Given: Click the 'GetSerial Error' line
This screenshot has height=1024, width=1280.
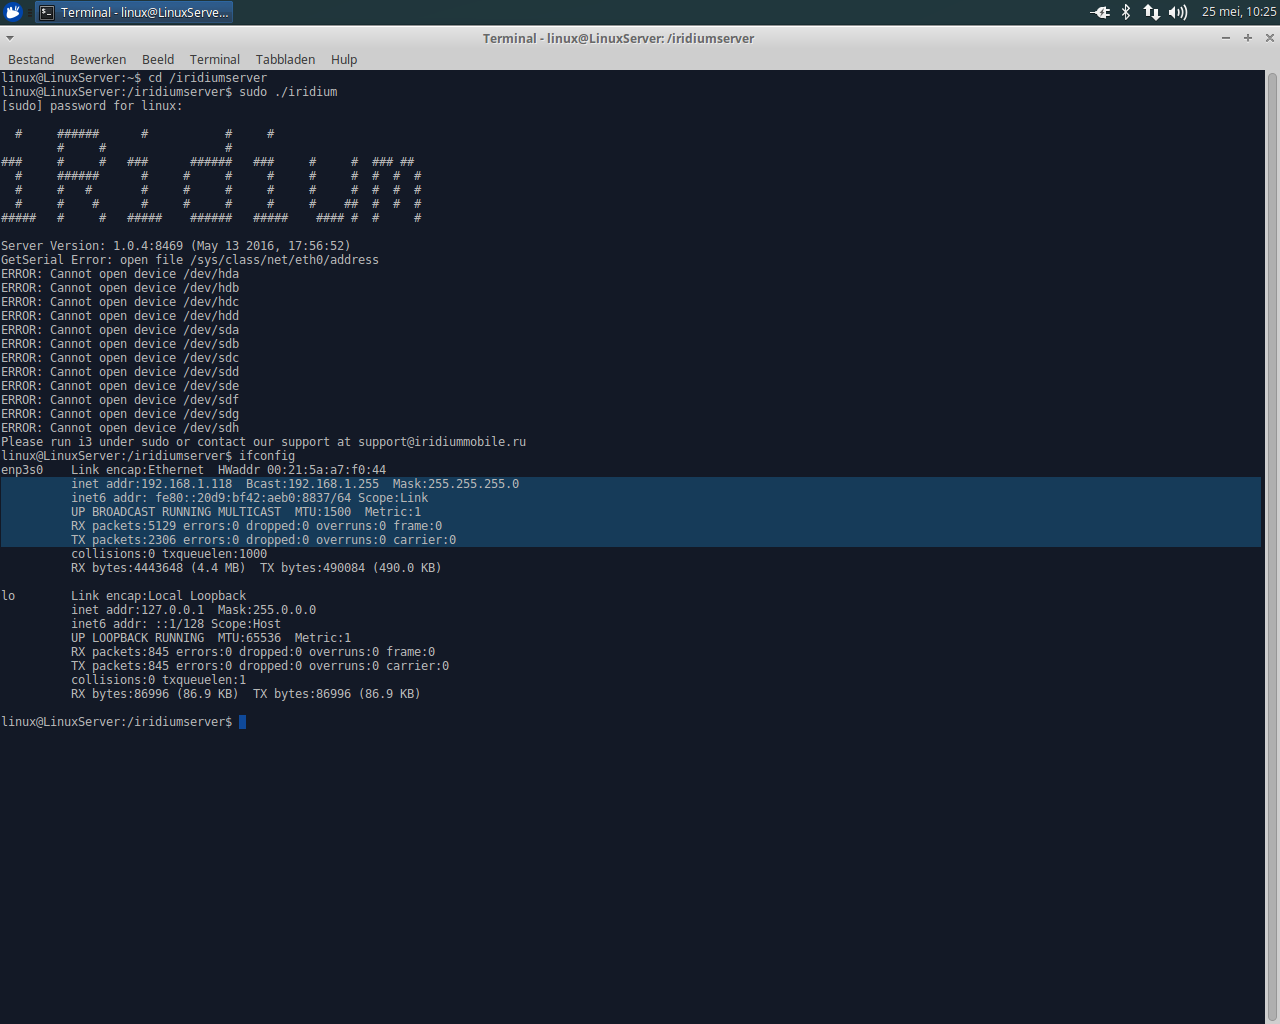Looking at the screenshot, I should 190,260.
